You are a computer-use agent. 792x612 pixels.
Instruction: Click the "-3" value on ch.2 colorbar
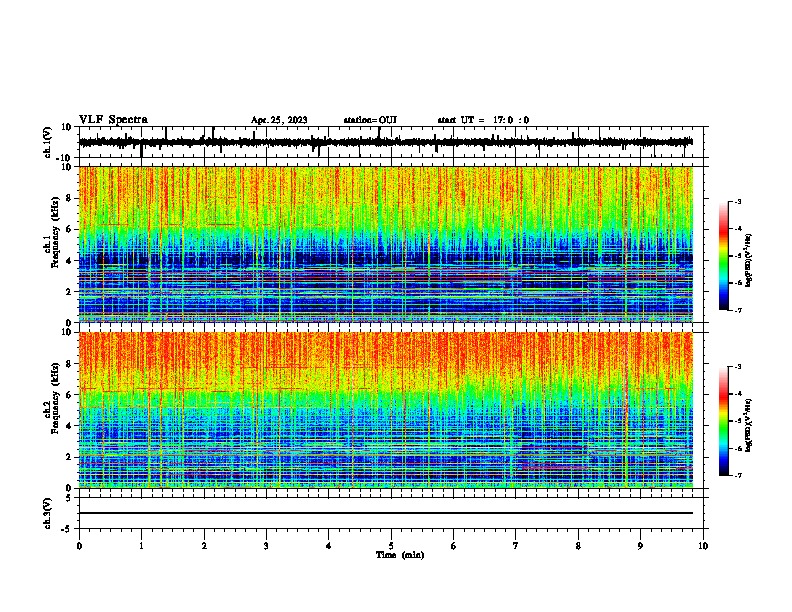click(737, 367)
